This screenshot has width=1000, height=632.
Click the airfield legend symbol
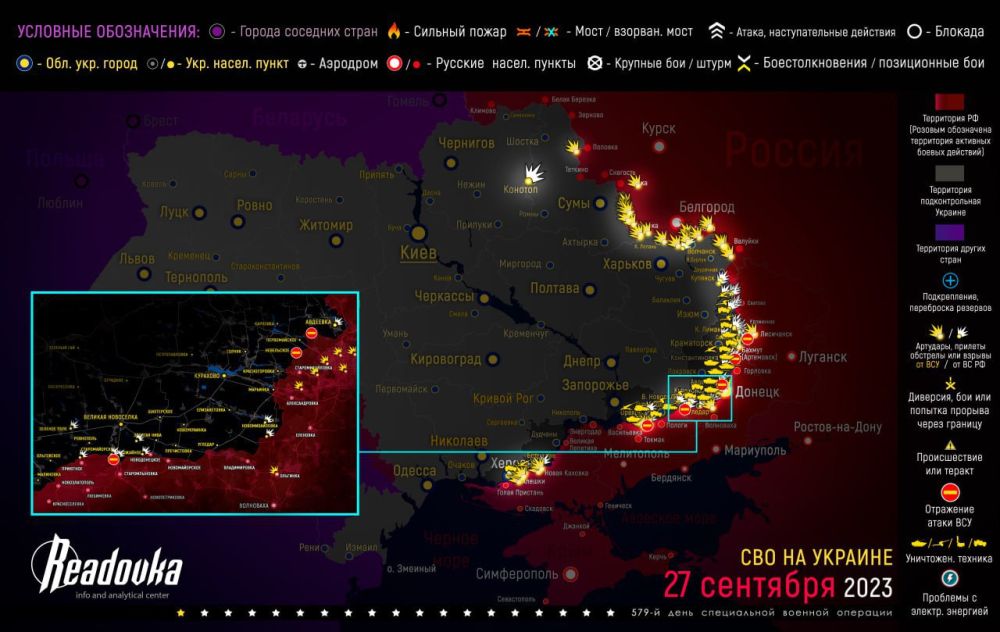pos(301,65)
